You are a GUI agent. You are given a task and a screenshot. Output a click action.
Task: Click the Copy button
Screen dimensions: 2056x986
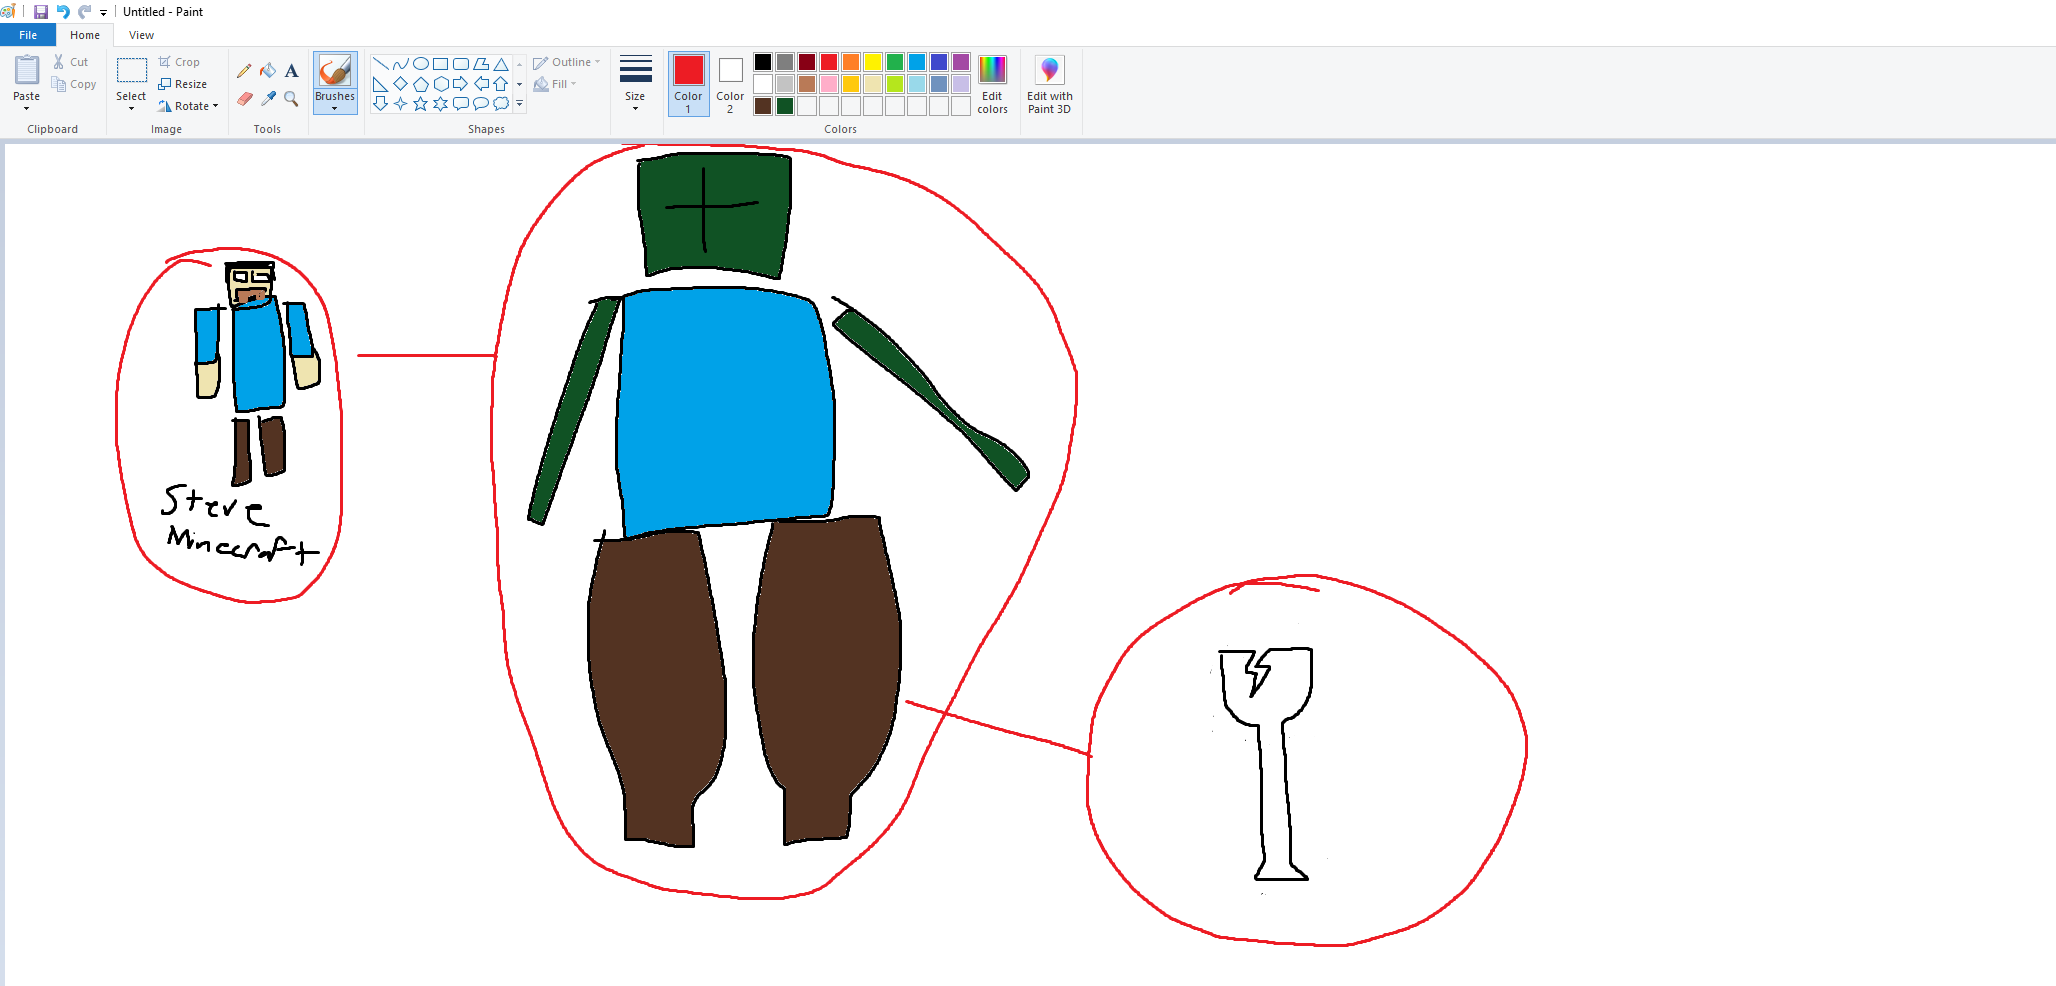click(74, 84)
